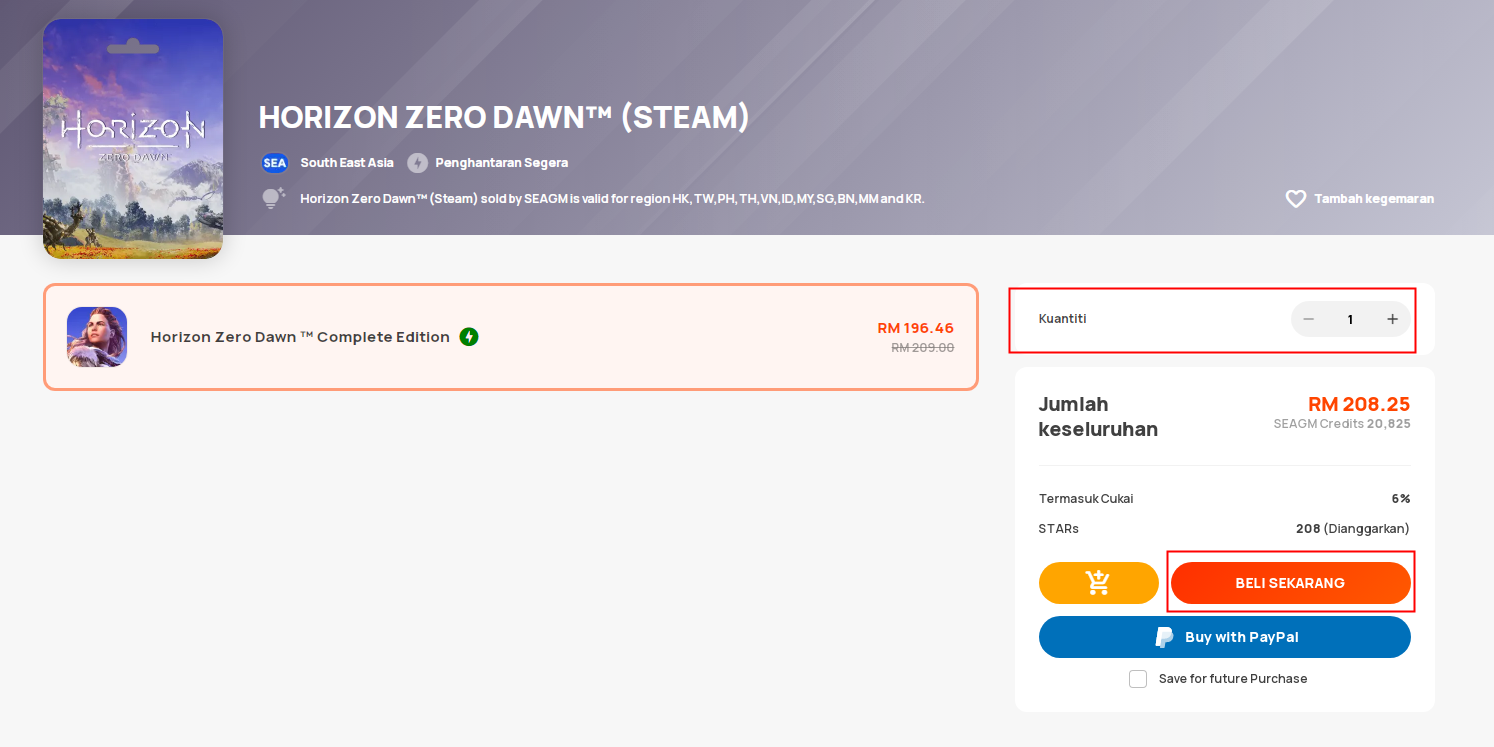Viewport: 1494px width, 747px height.
Task: Click the heart icon to add favourite
Action: (1295, 199)
